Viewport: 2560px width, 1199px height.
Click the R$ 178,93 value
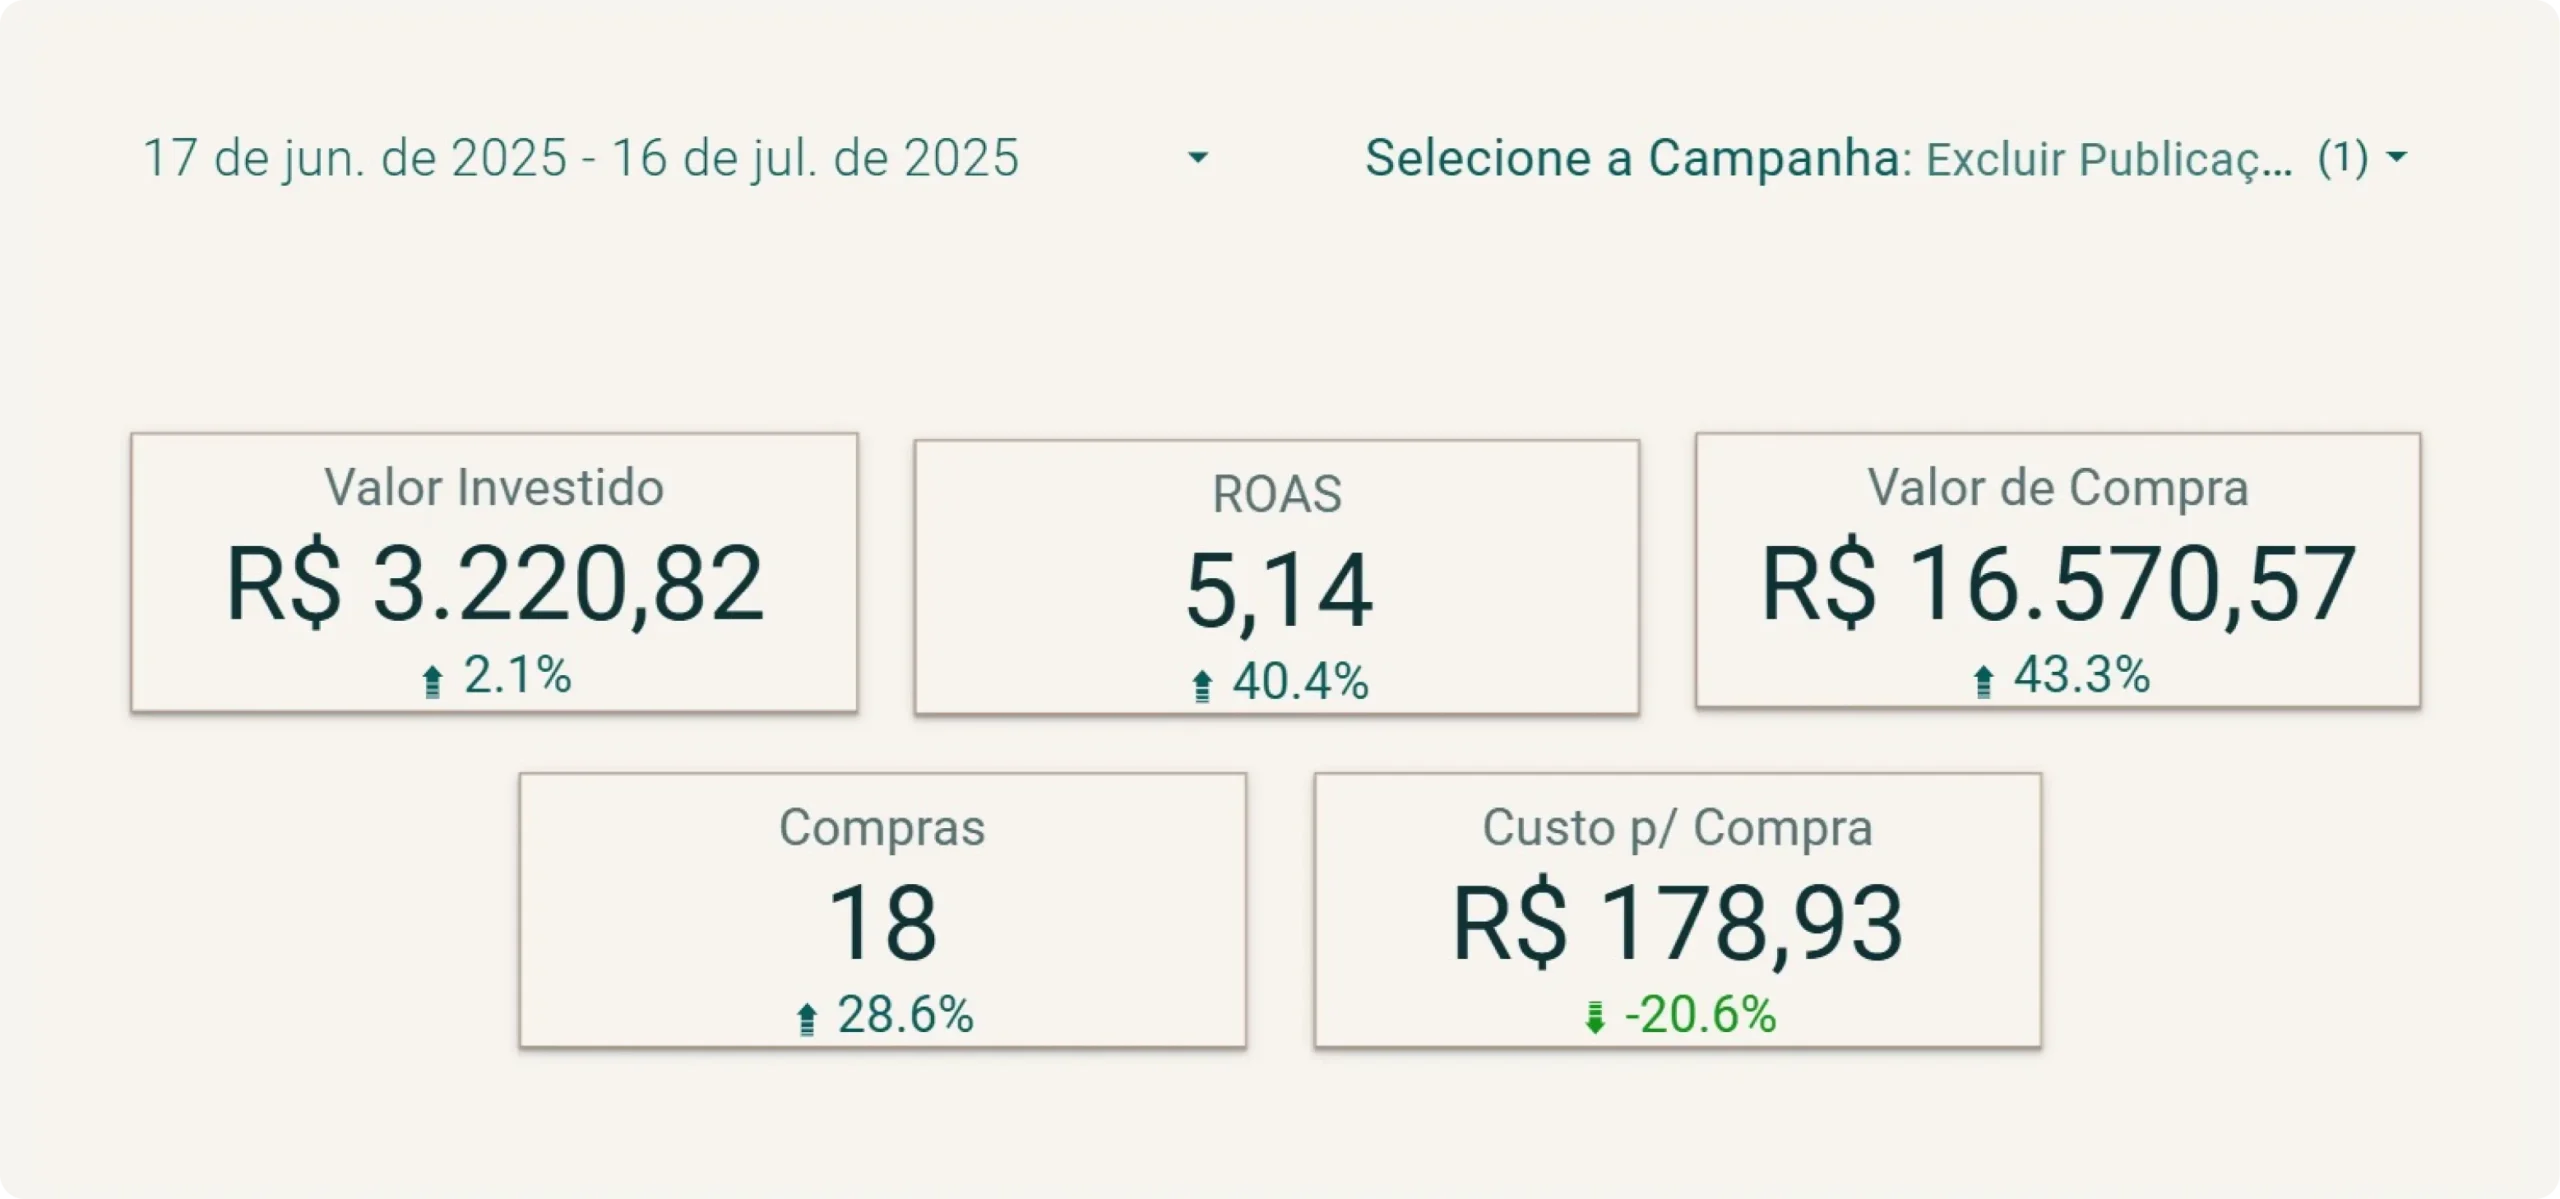tap(1677, 923)
